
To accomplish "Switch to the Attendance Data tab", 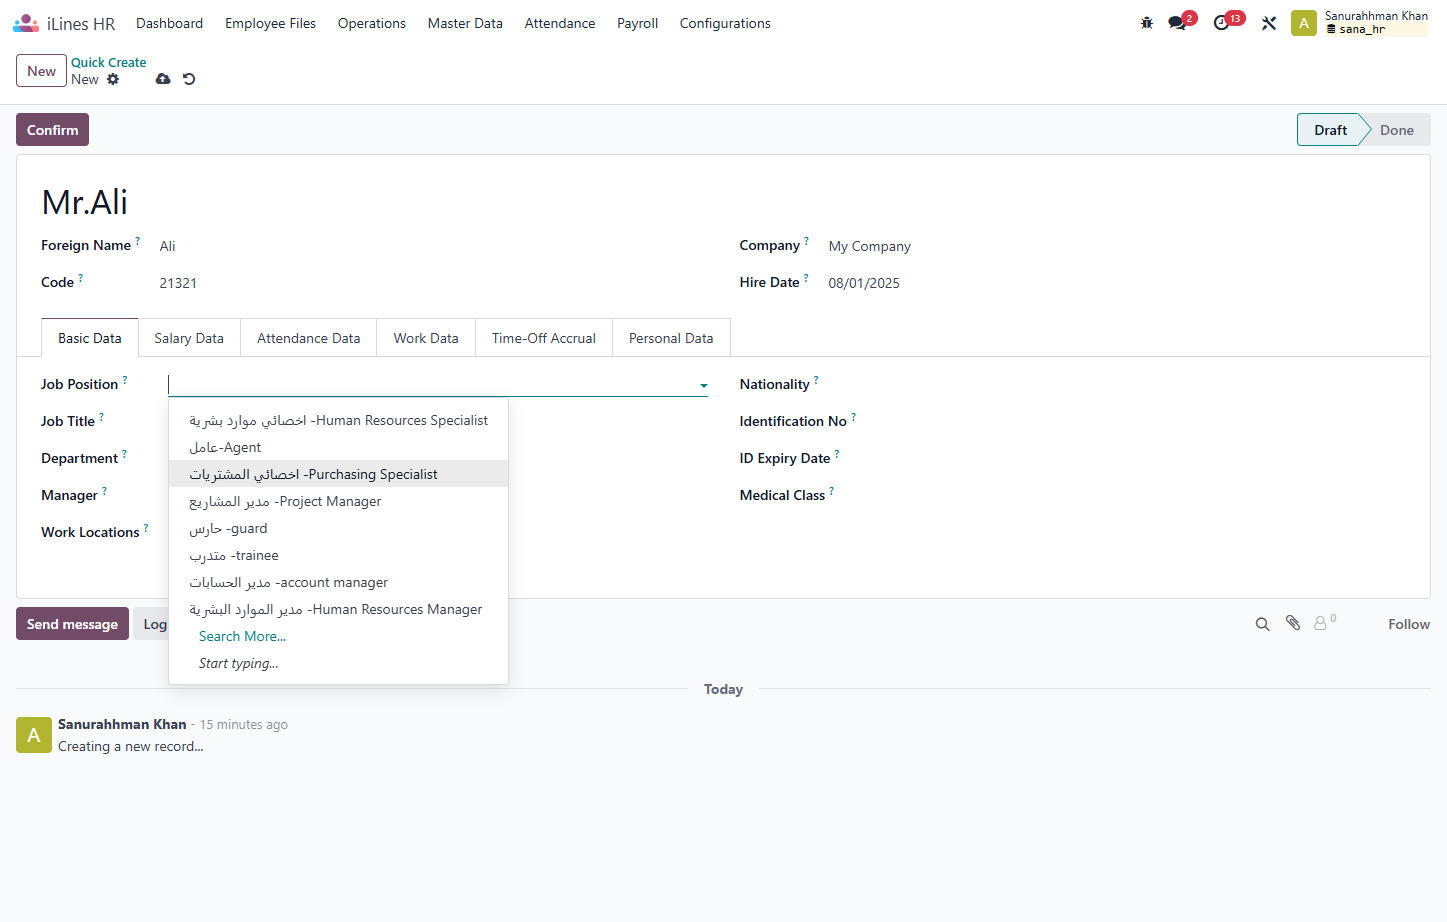I will tap(308, 338).
